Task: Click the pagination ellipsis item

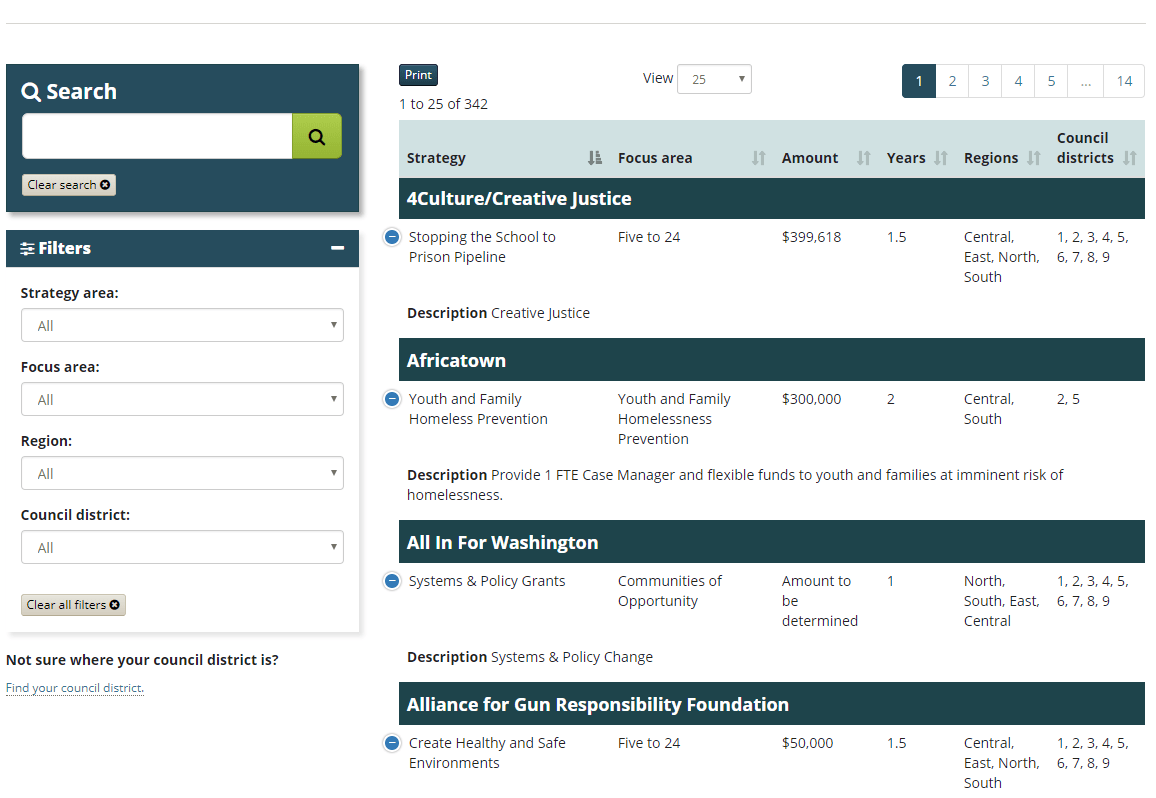Action: coord(1085,81)
